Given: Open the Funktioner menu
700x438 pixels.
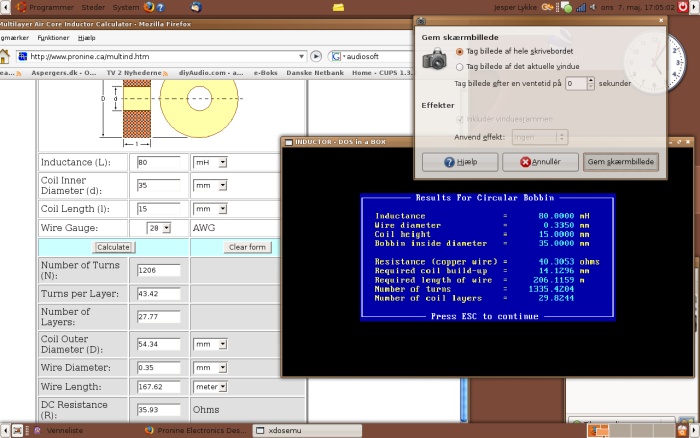Looking at the screenshot, I should tap(53, 38).
